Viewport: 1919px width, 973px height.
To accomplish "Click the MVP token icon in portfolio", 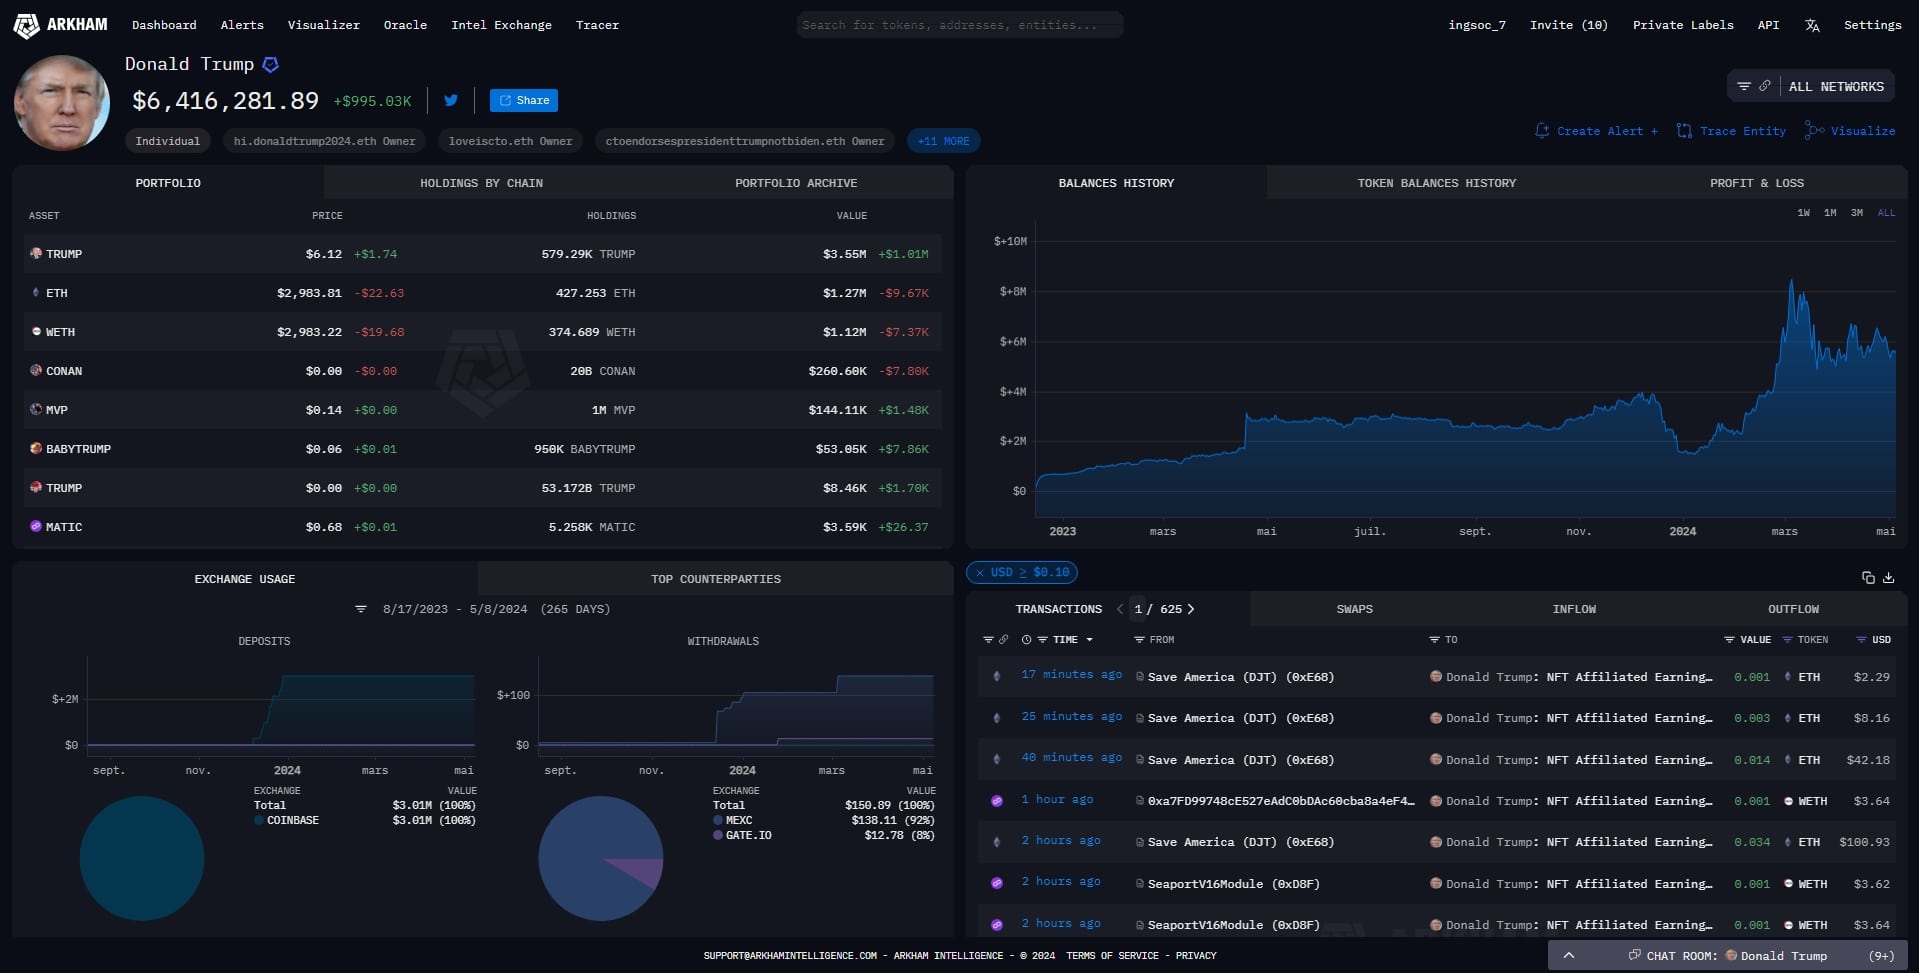I will 36,409.
